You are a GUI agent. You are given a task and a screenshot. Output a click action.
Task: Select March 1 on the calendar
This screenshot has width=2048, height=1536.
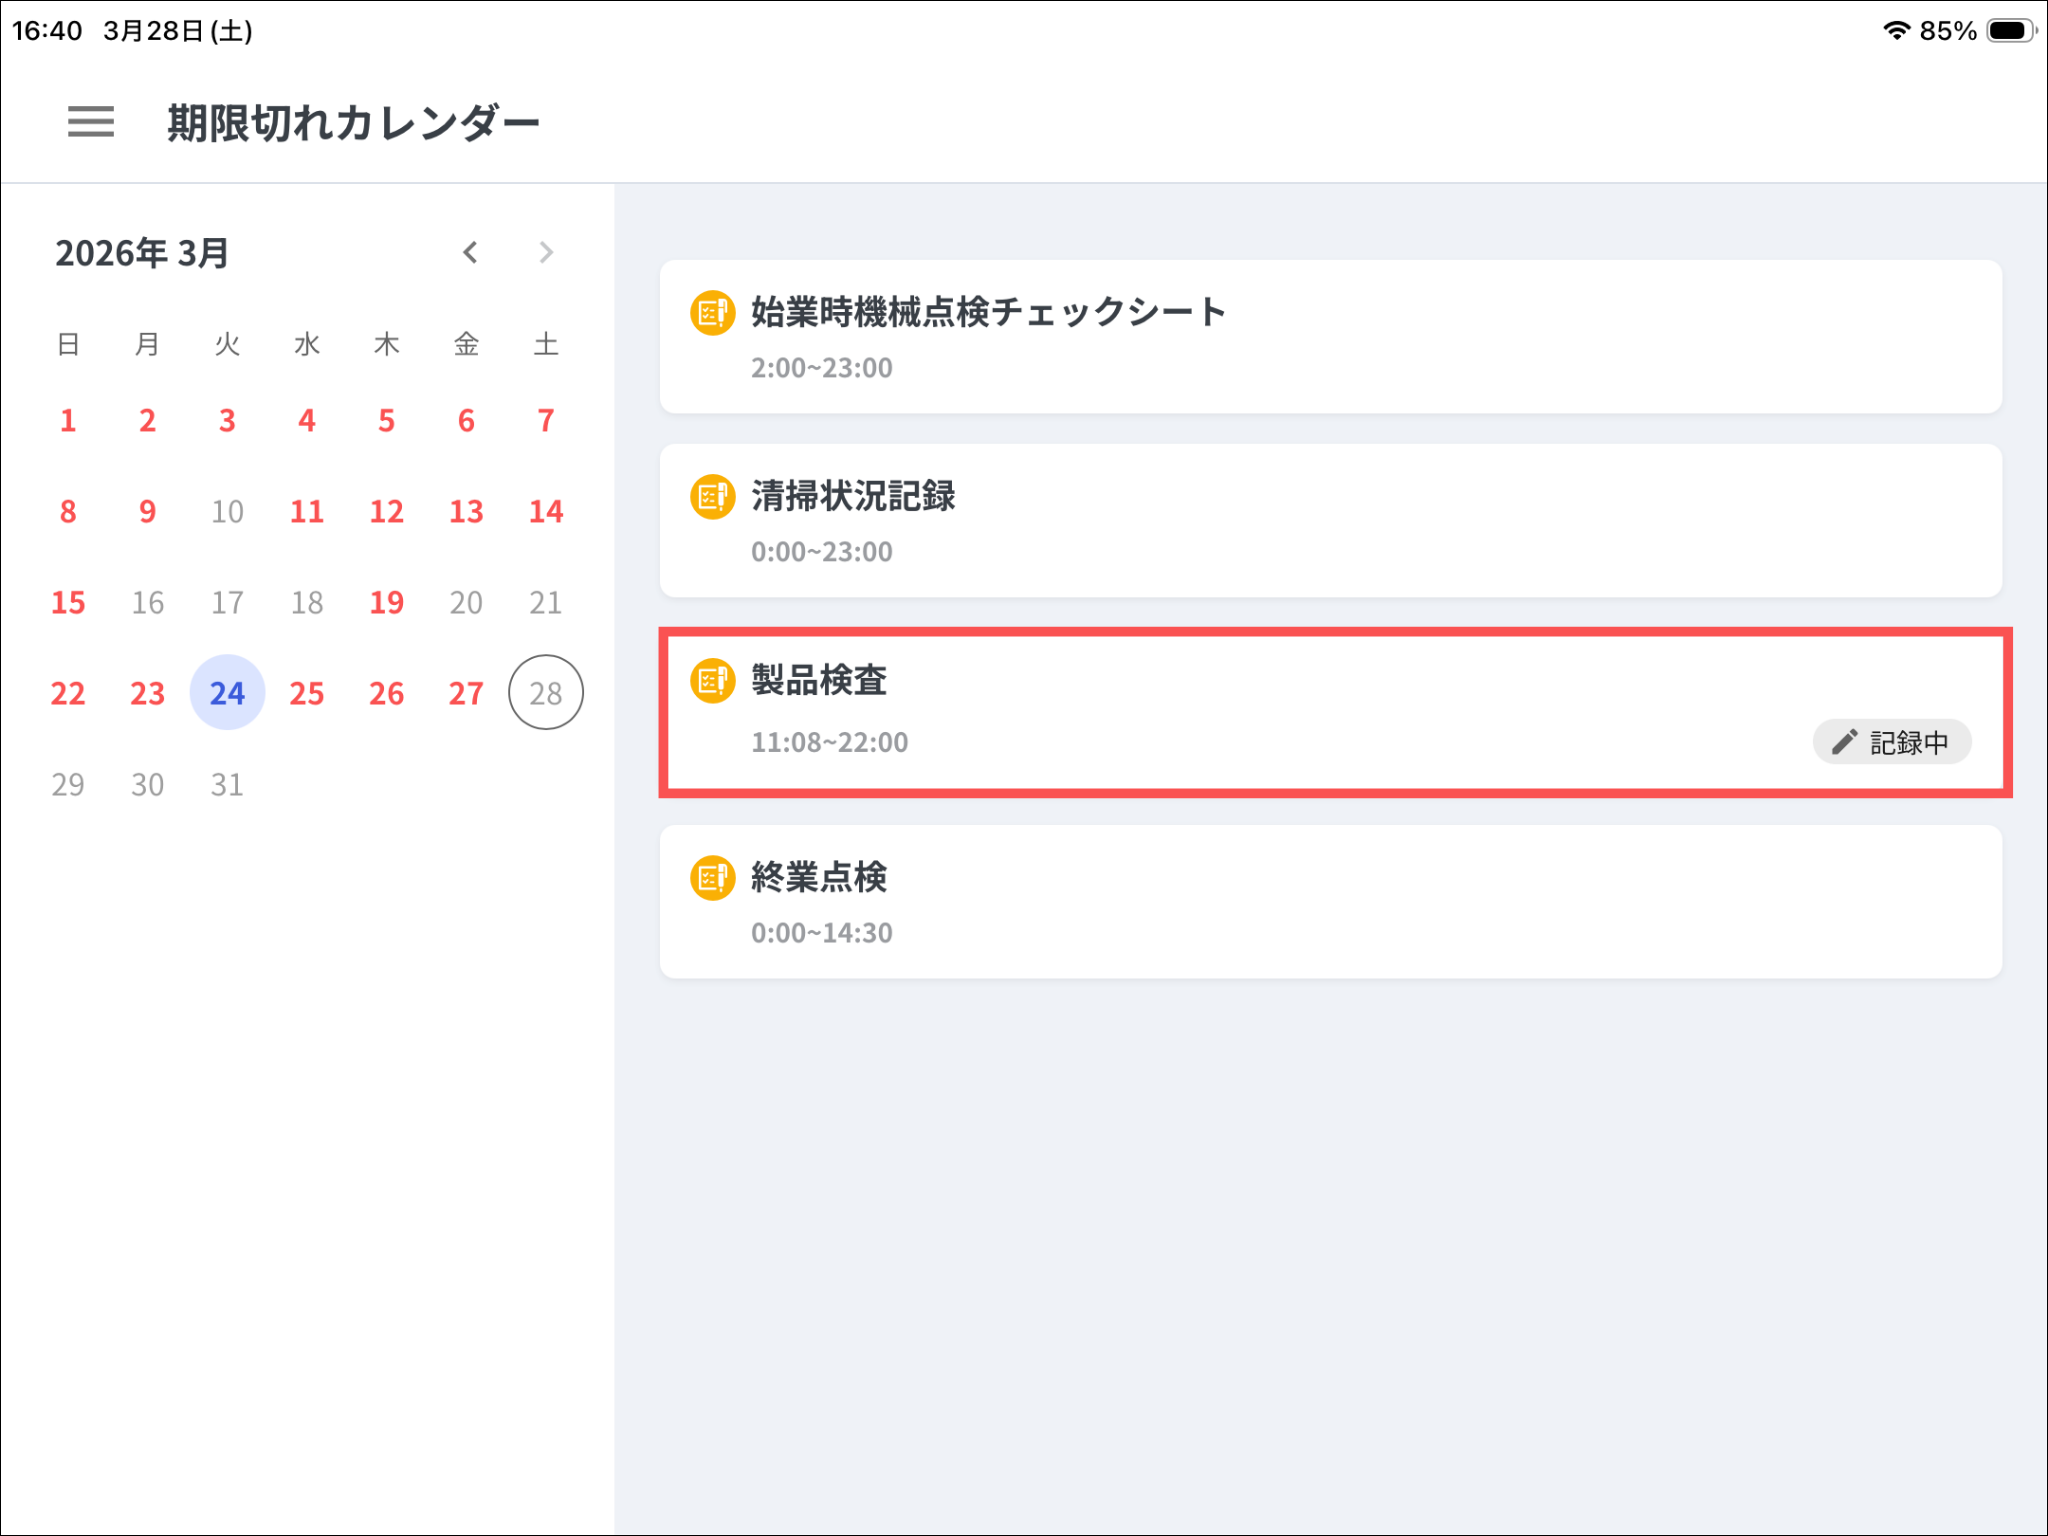point(68,421)
